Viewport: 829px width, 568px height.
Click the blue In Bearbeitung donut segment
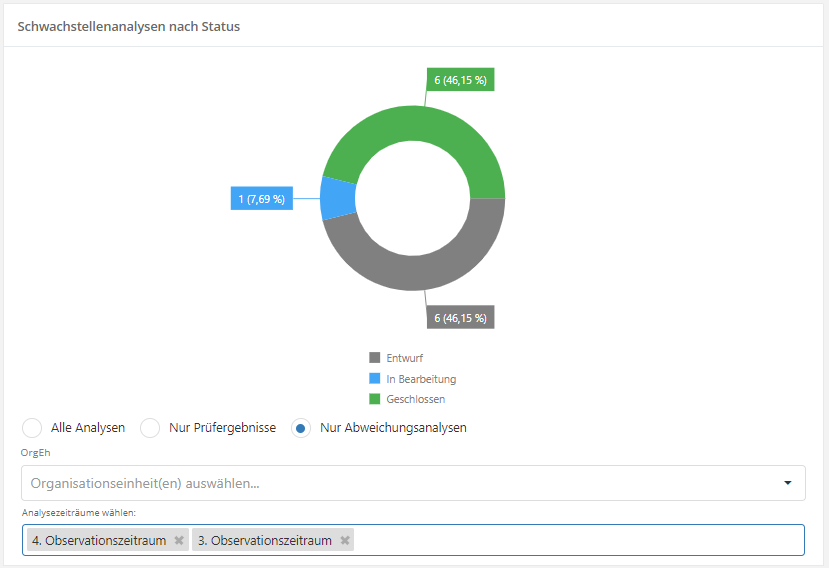click(337, 198)
